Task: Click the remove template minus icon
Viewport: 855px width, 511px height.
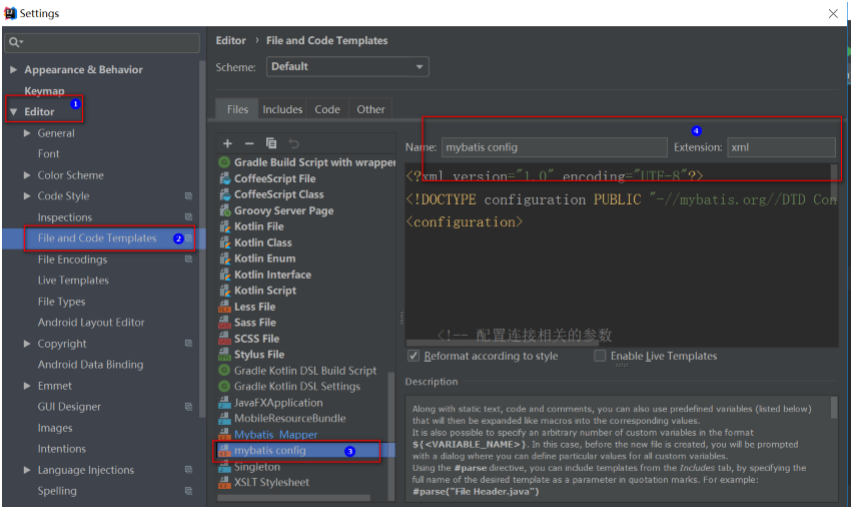Action: tap(249, 144)
